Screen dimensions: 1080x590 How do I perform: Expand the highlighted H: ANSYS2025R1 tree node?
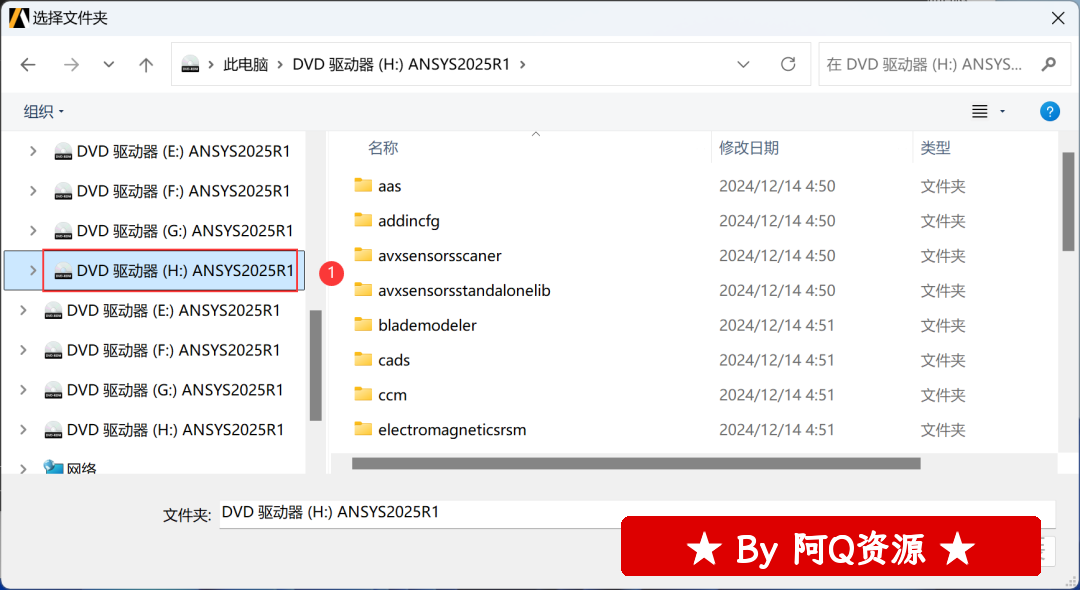(x=32, y=271)
